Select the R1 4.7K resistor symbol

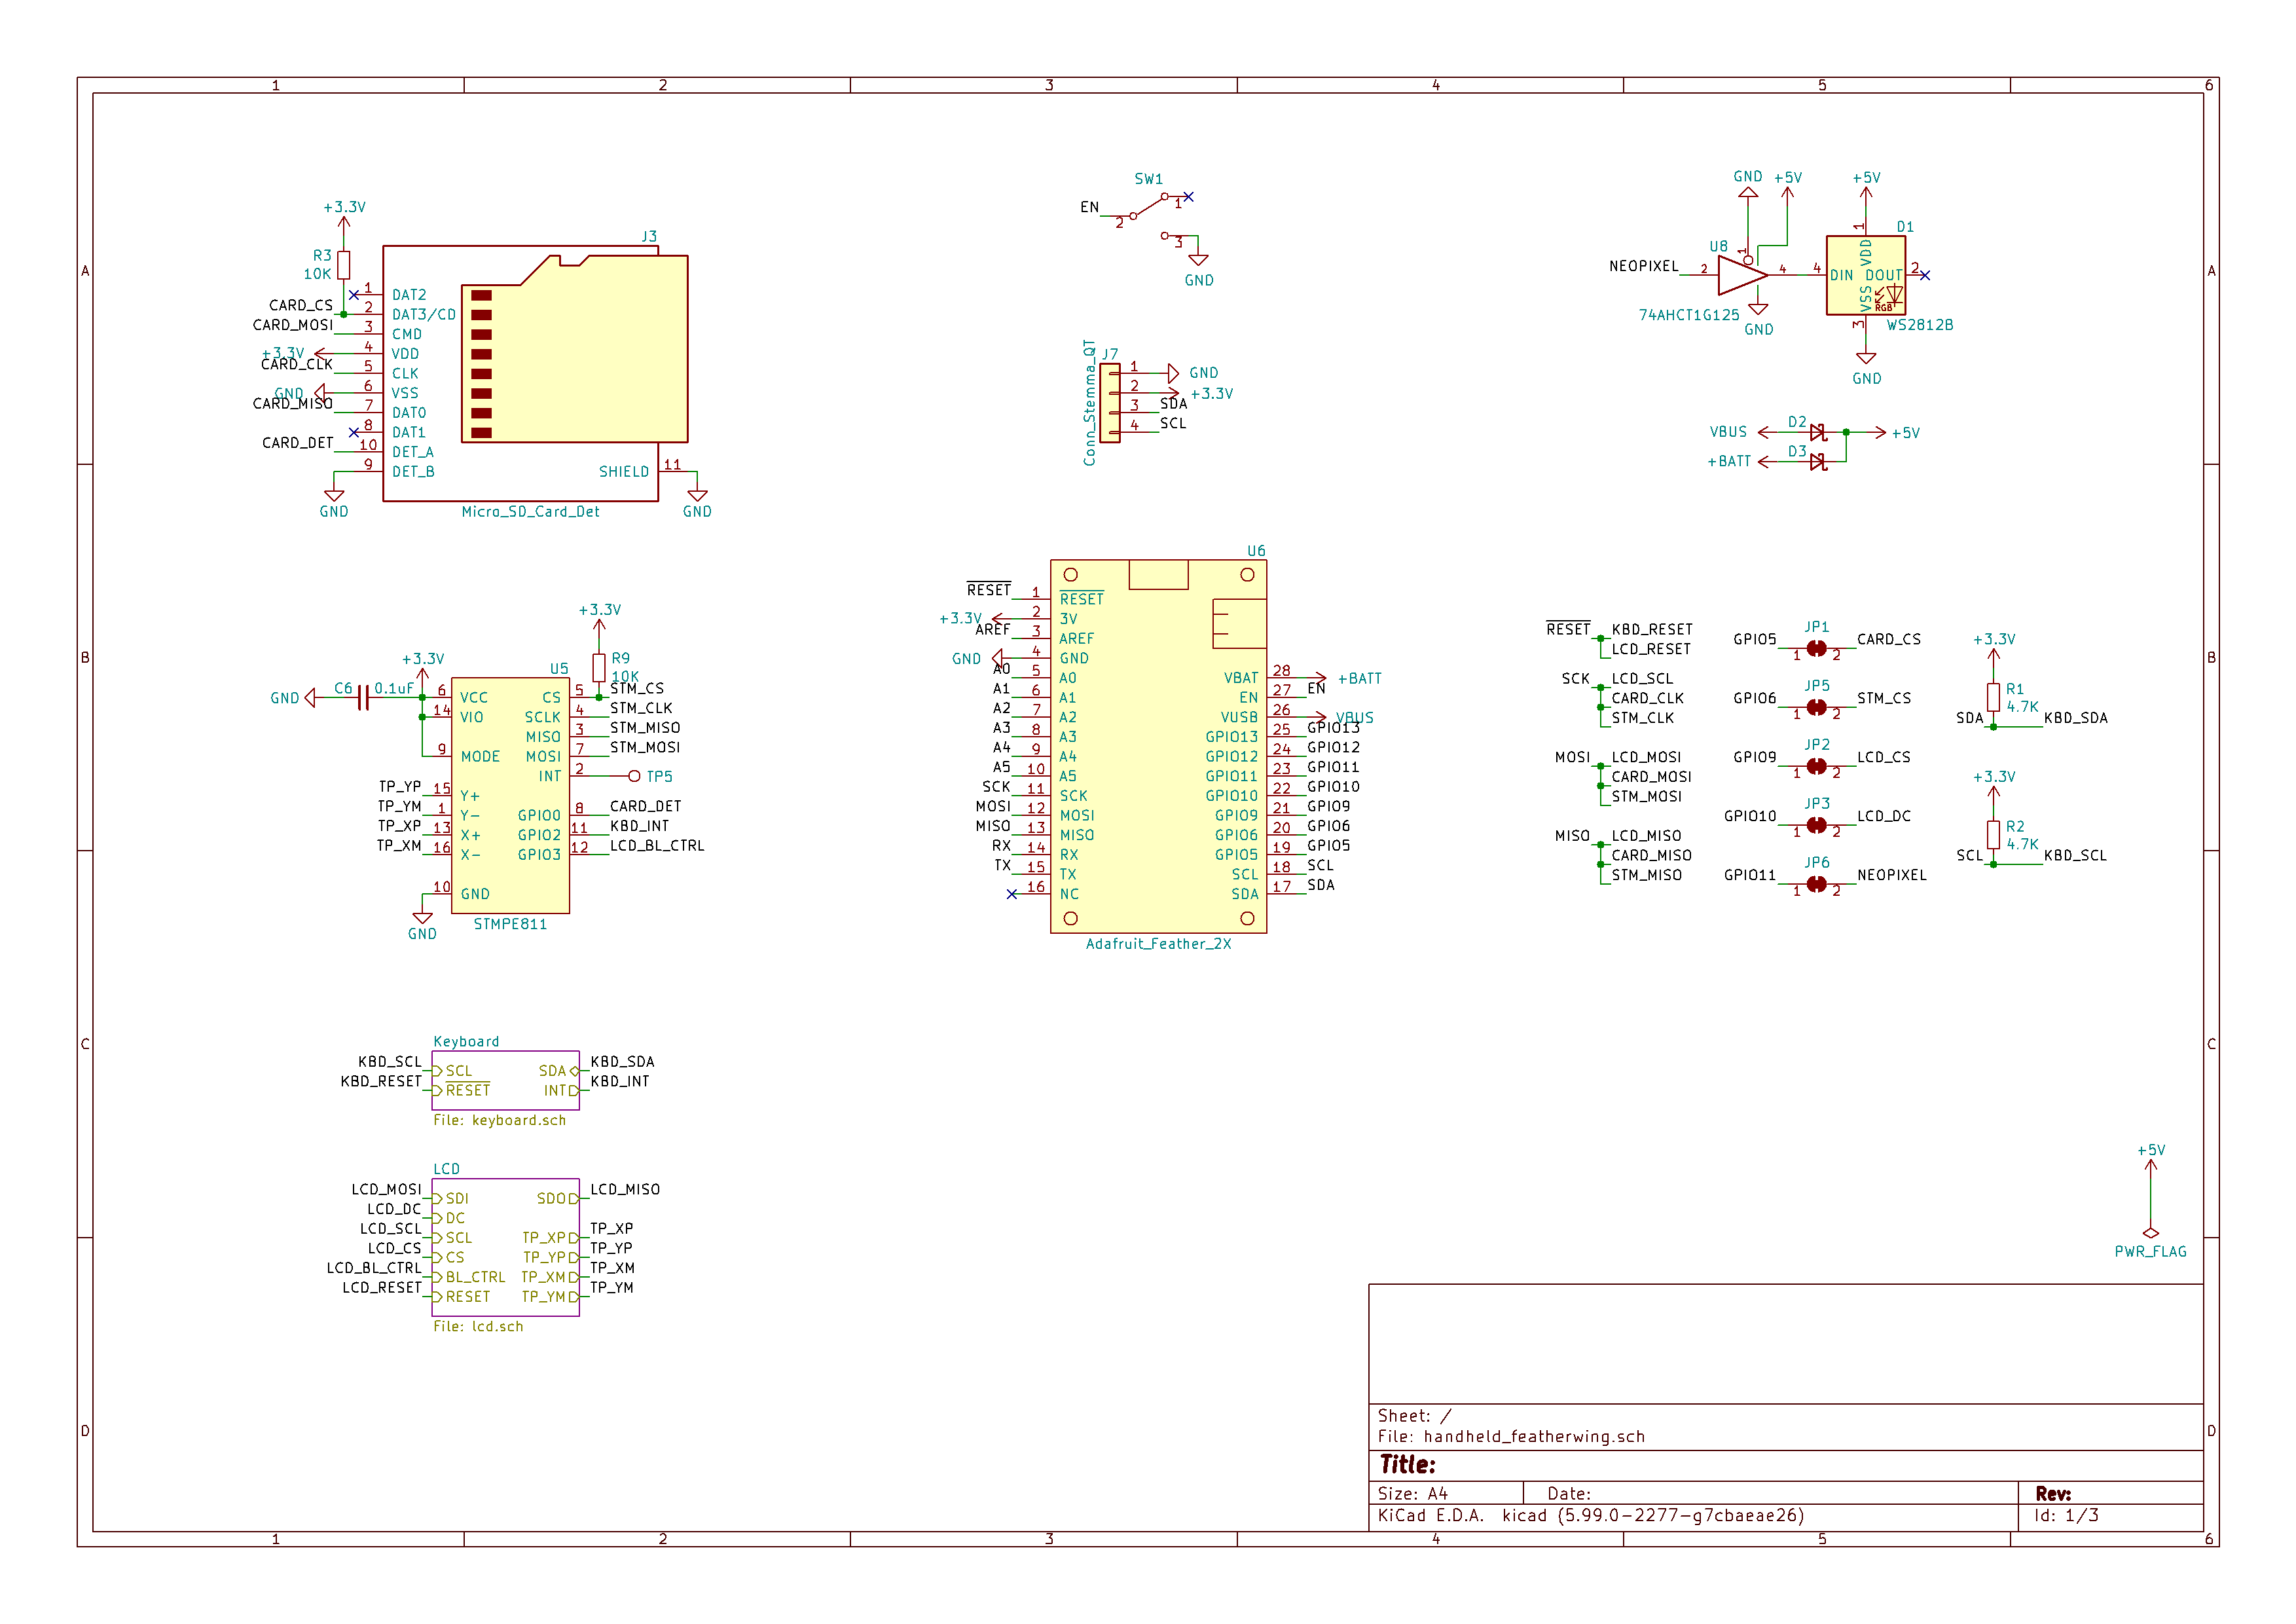pos(1993,697)
